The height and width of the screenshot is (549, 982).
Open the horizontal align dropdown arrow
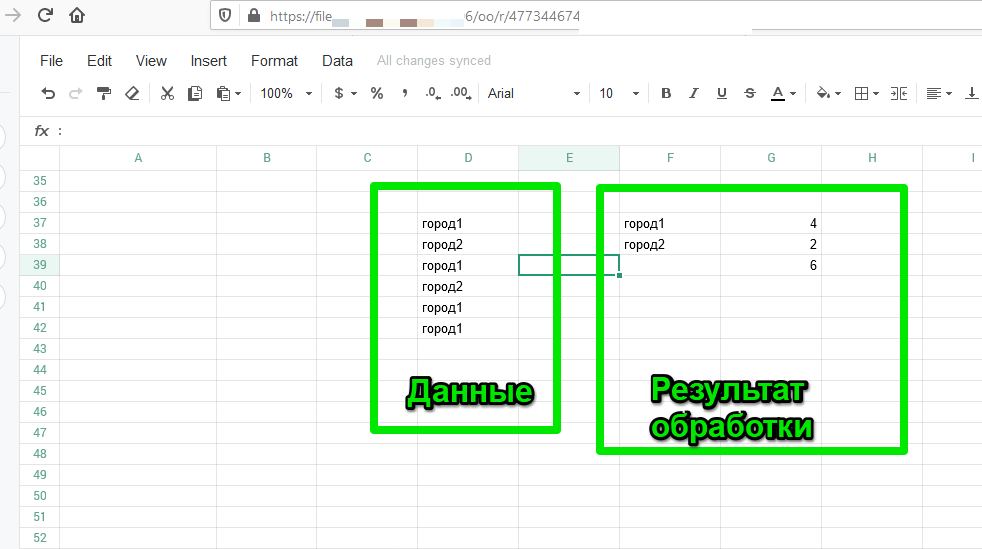tap(949, 94)
